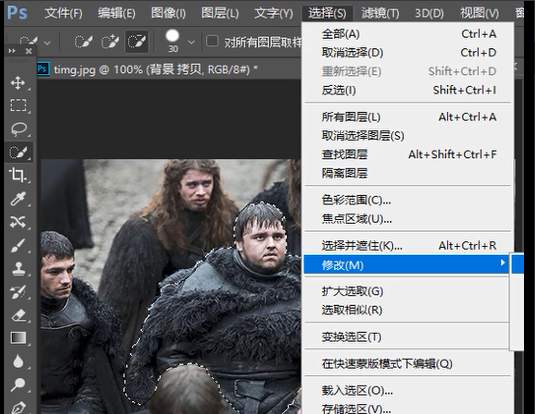Select the Clone Stamp tool
The width and height of the screenshot is (535, 414).
[x=18, y=269]
